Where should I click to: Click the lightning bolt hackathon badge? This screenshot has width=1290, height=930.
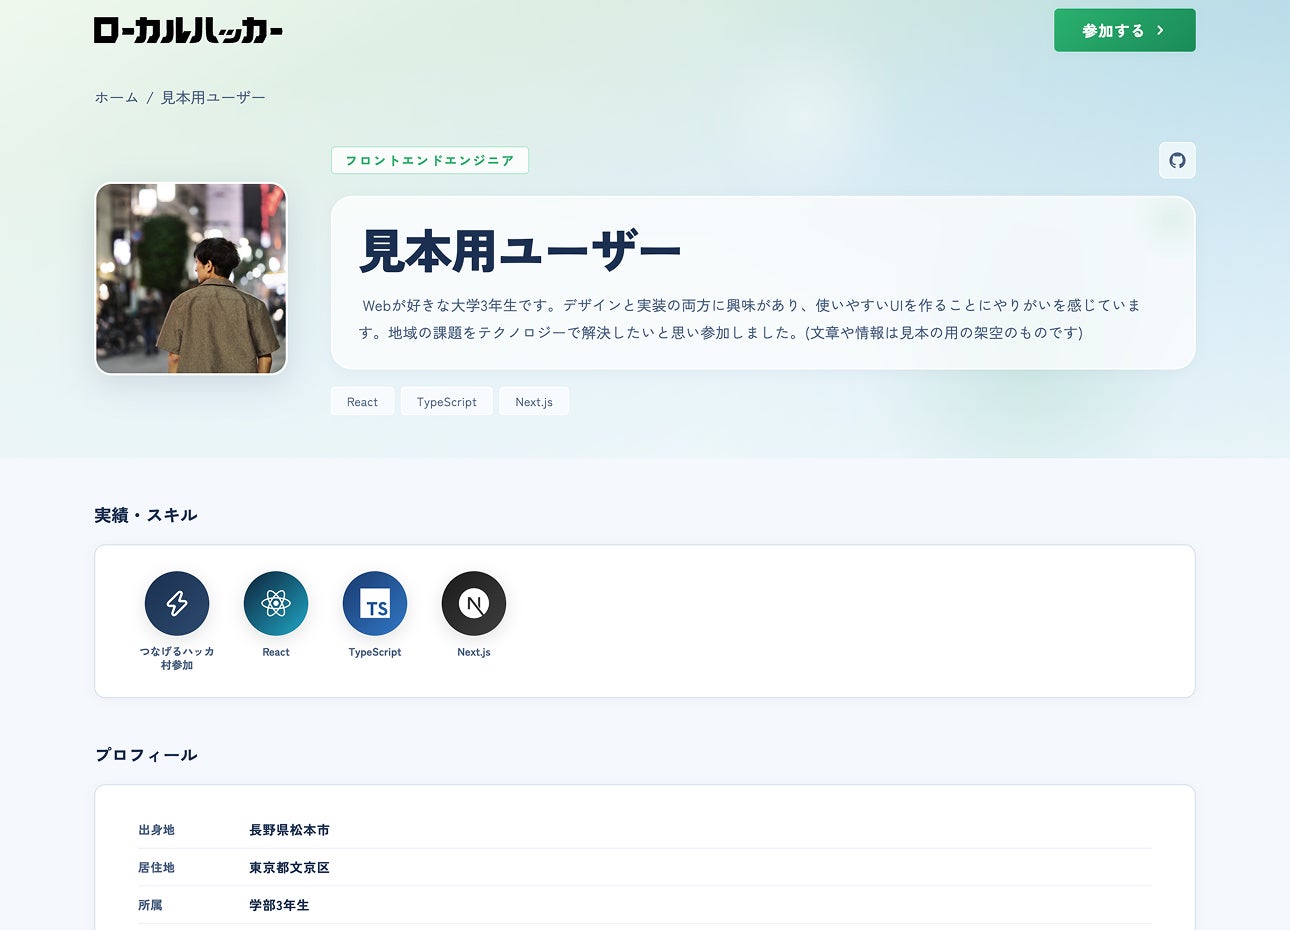(177, 603)
